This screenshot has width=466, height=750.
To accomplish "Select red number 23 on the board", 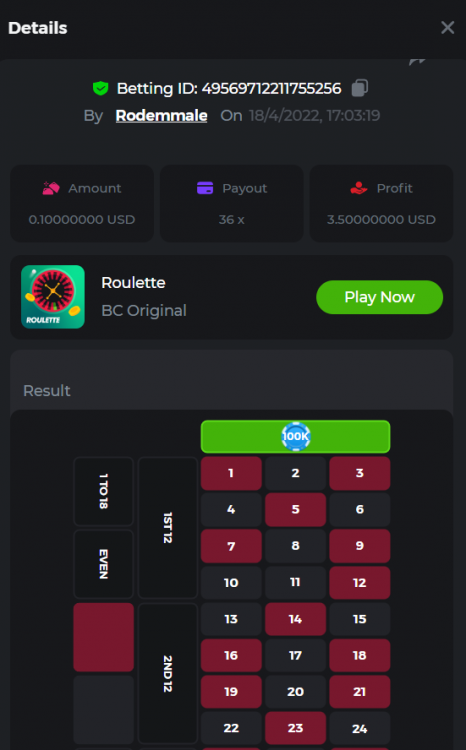I will coord(296,728).
